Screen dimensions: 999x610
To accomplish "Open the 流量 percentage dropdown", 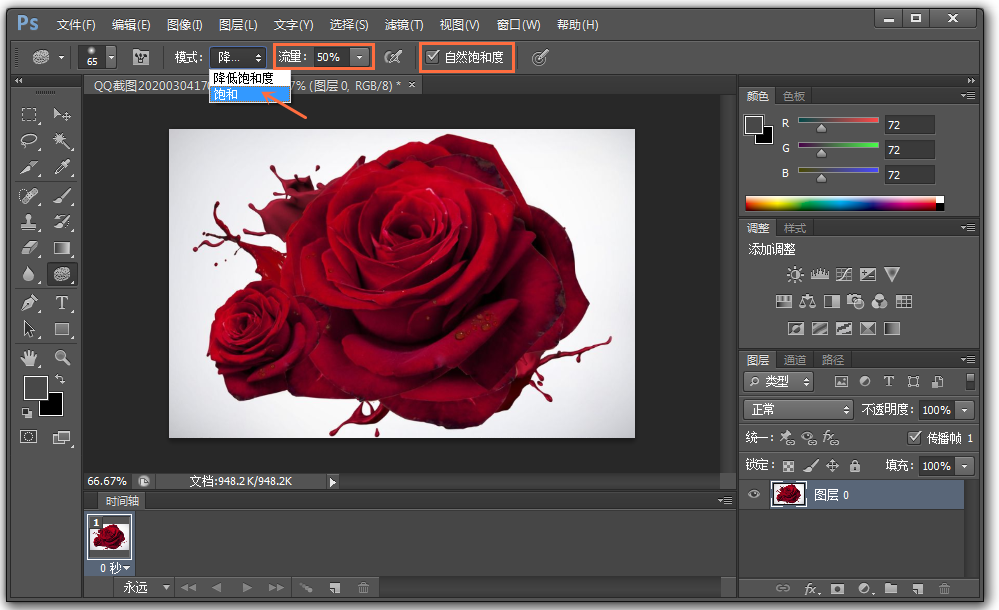I will (359, 58).
